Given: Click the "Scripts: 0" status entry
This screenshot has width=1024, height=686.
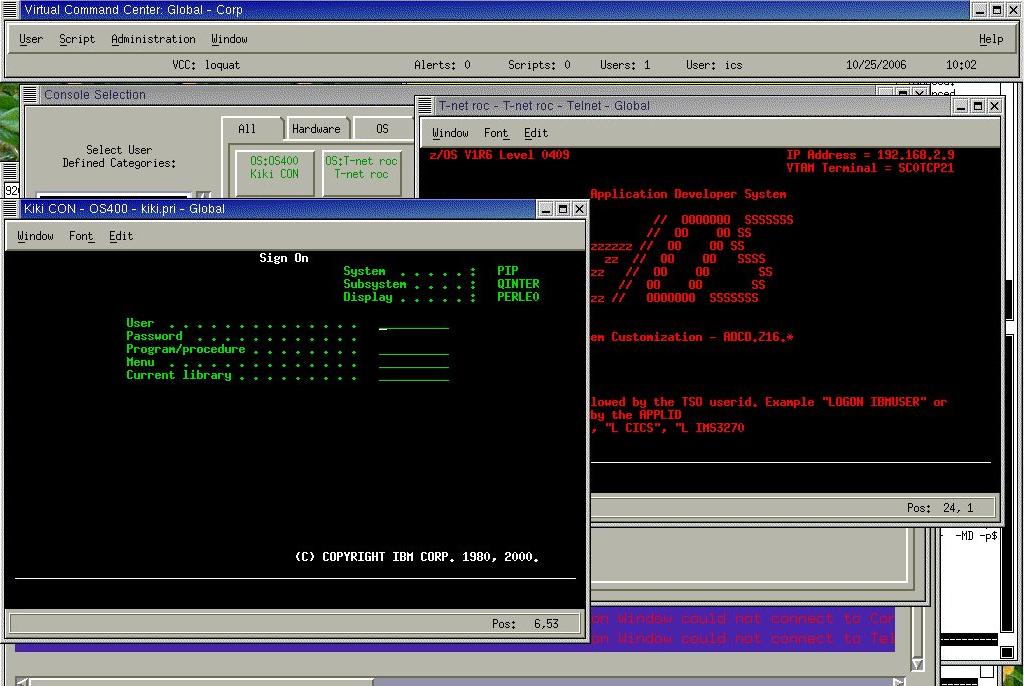Looking at the screenshot, I should pos(539,65).
